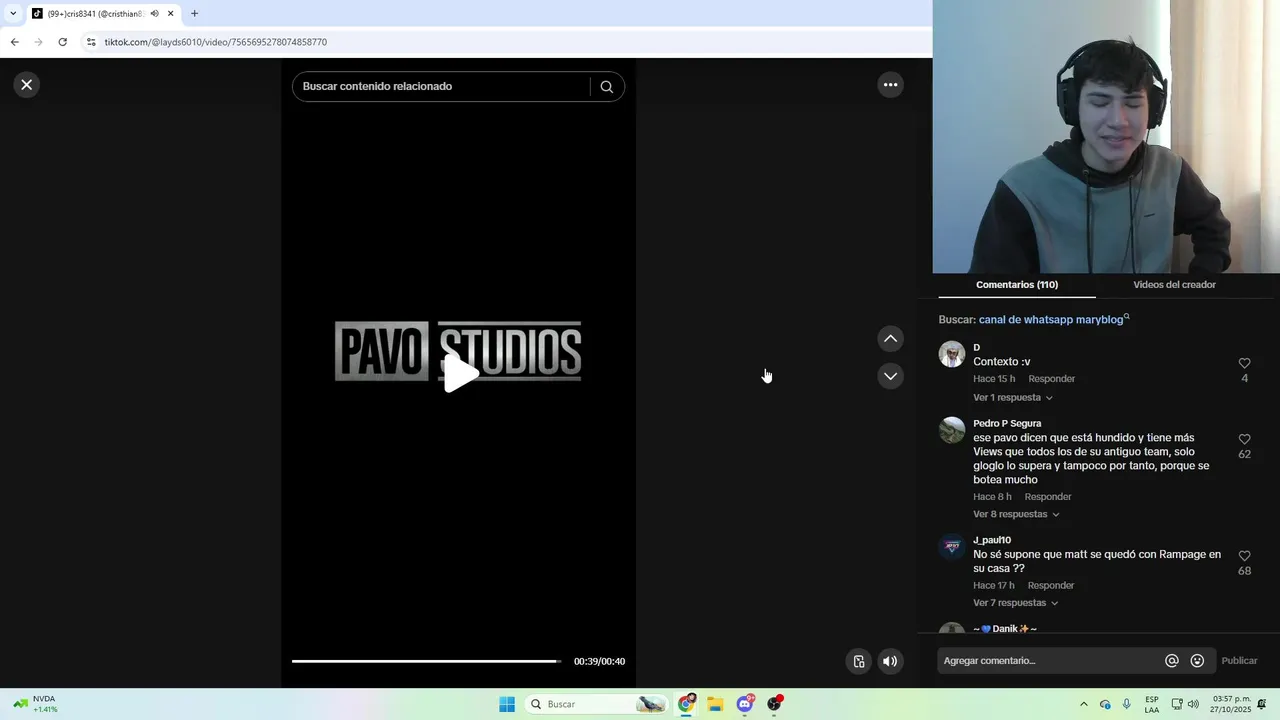Open D's profile avatar
The height and width of the screenshot is (720, 1280).
click(952, 354)
